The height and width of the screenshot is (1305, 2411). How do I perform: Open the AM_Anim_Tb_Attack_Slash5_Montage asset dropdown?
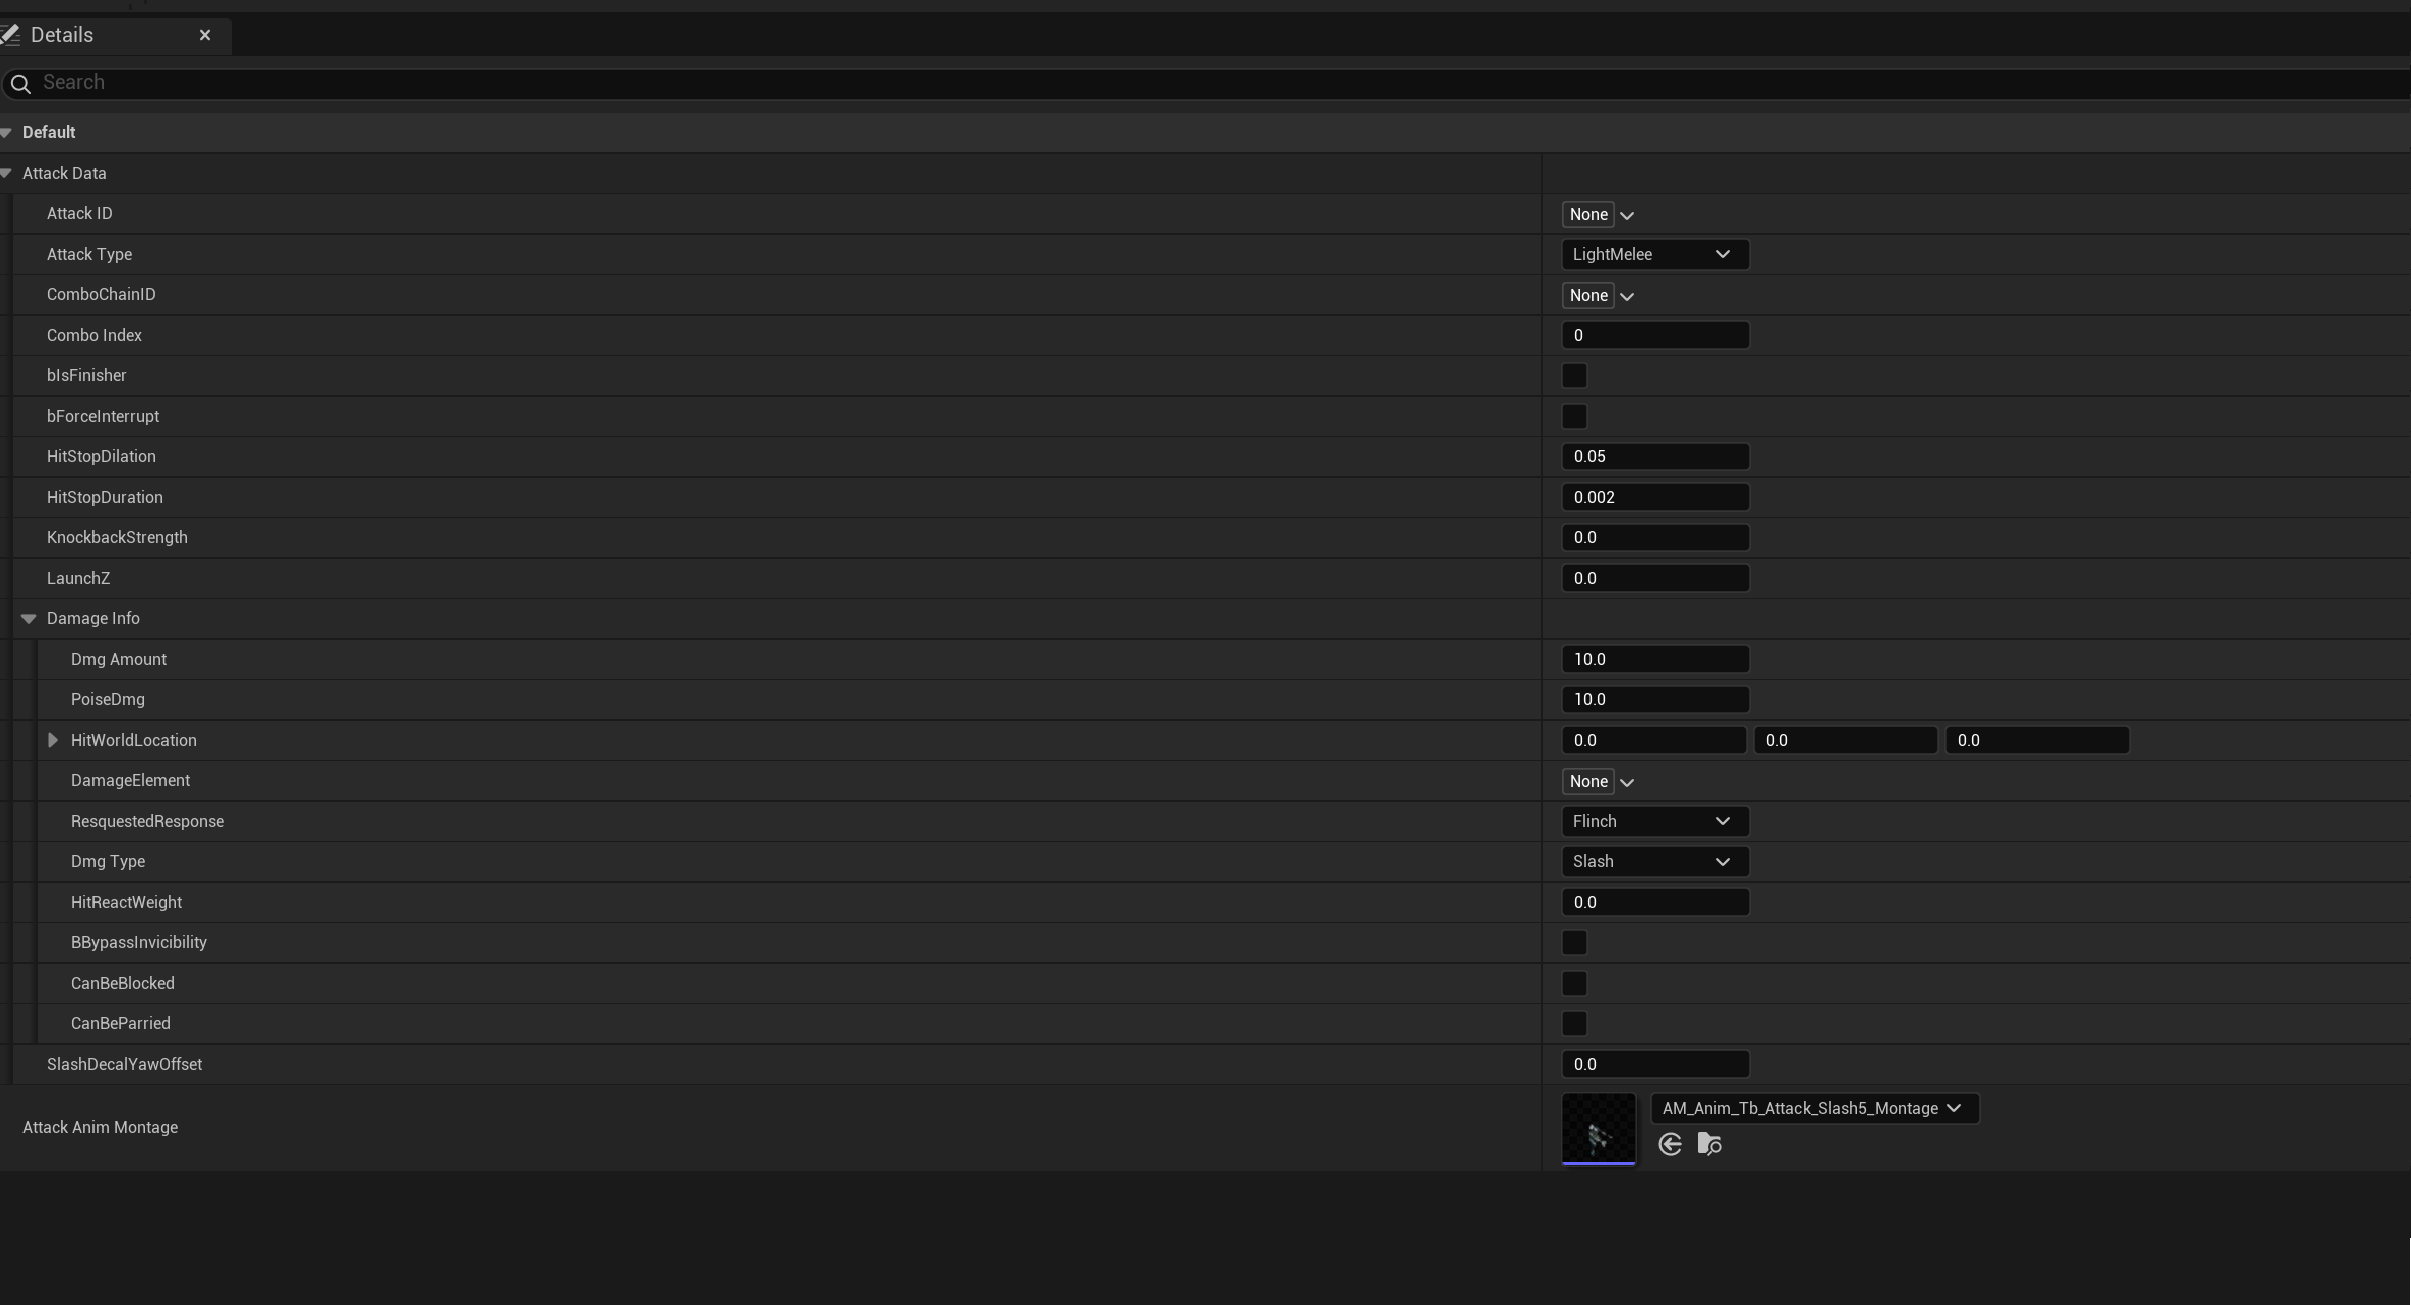click(x=1813, y=1108)
